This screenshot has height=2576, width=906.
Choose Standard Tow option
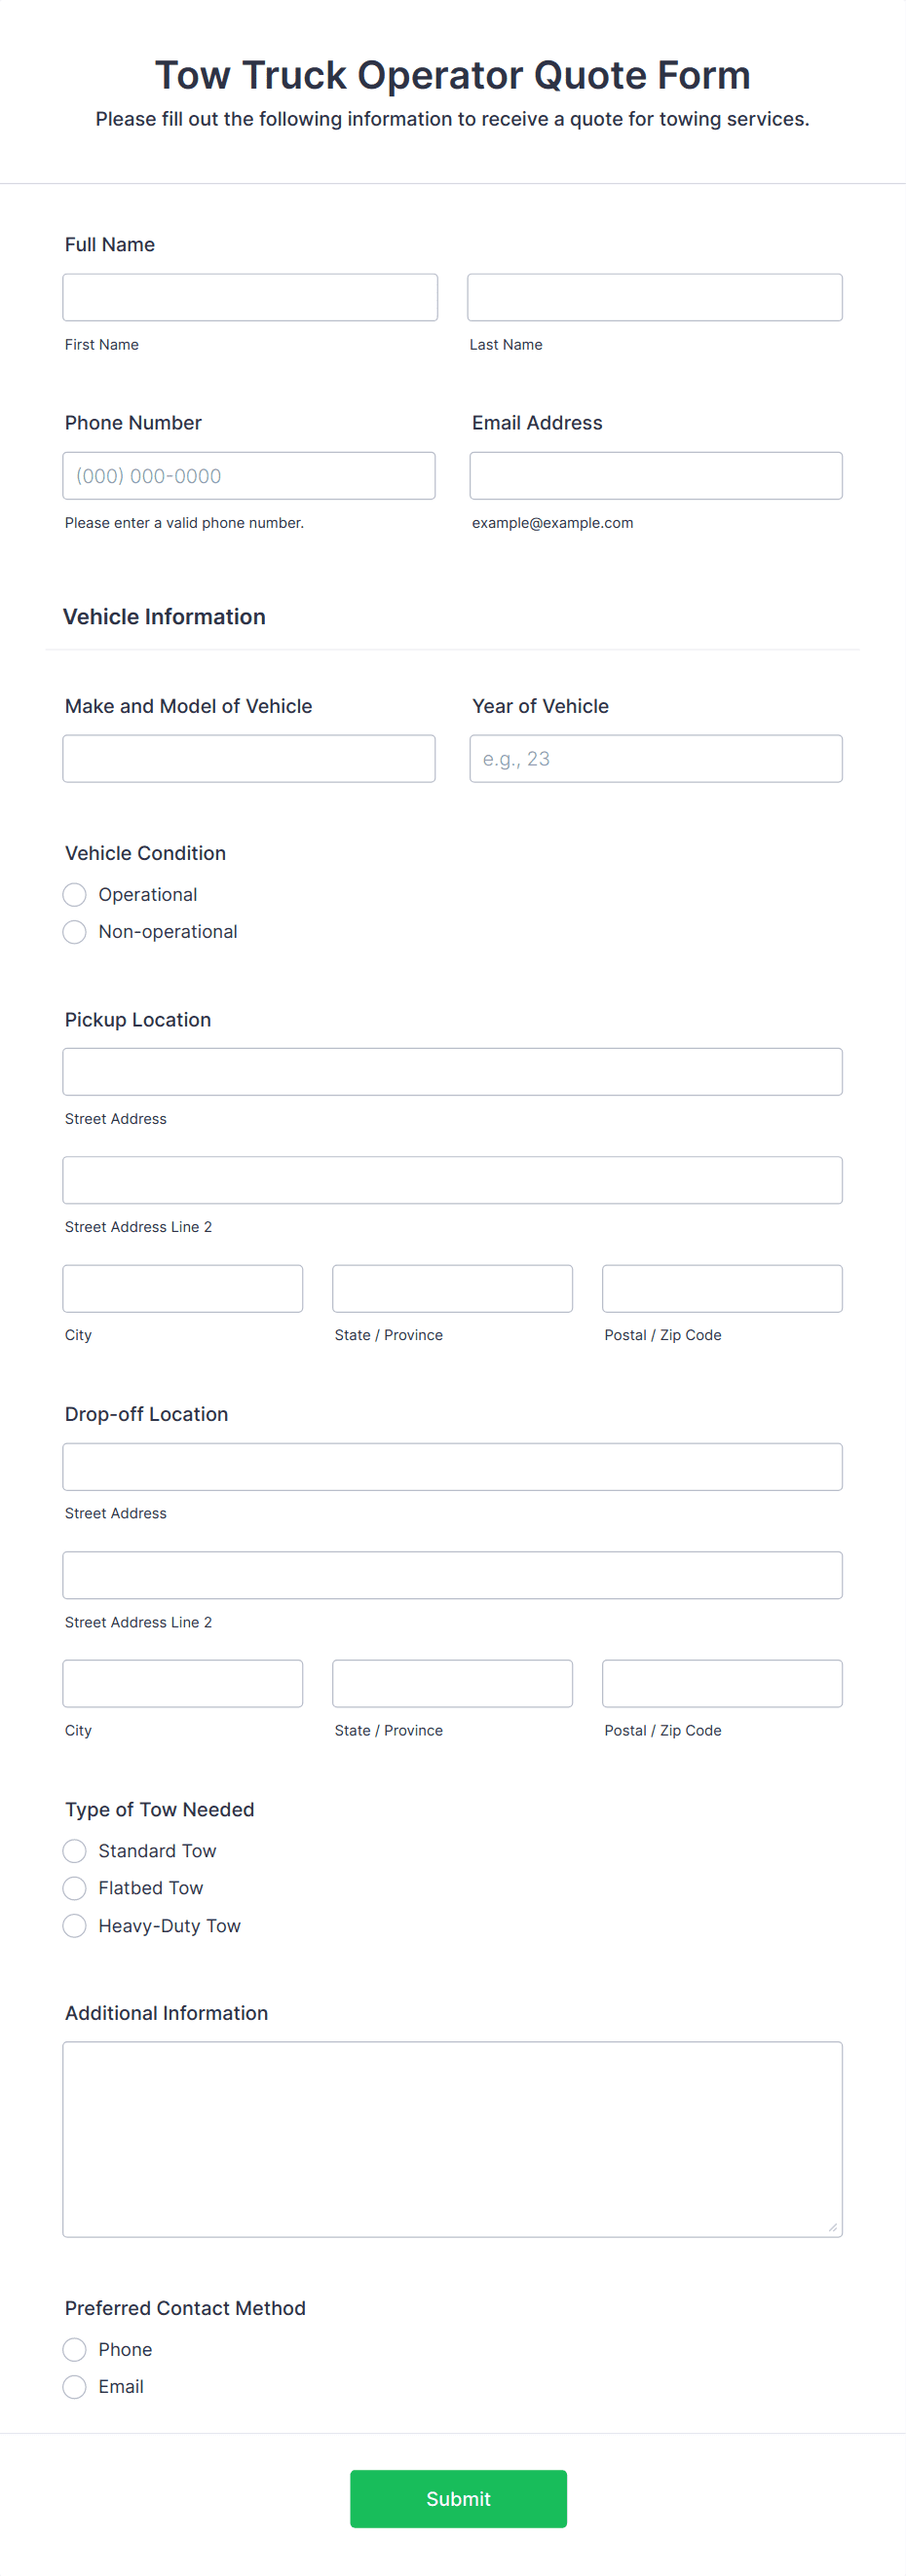[x=74, y=1851]
